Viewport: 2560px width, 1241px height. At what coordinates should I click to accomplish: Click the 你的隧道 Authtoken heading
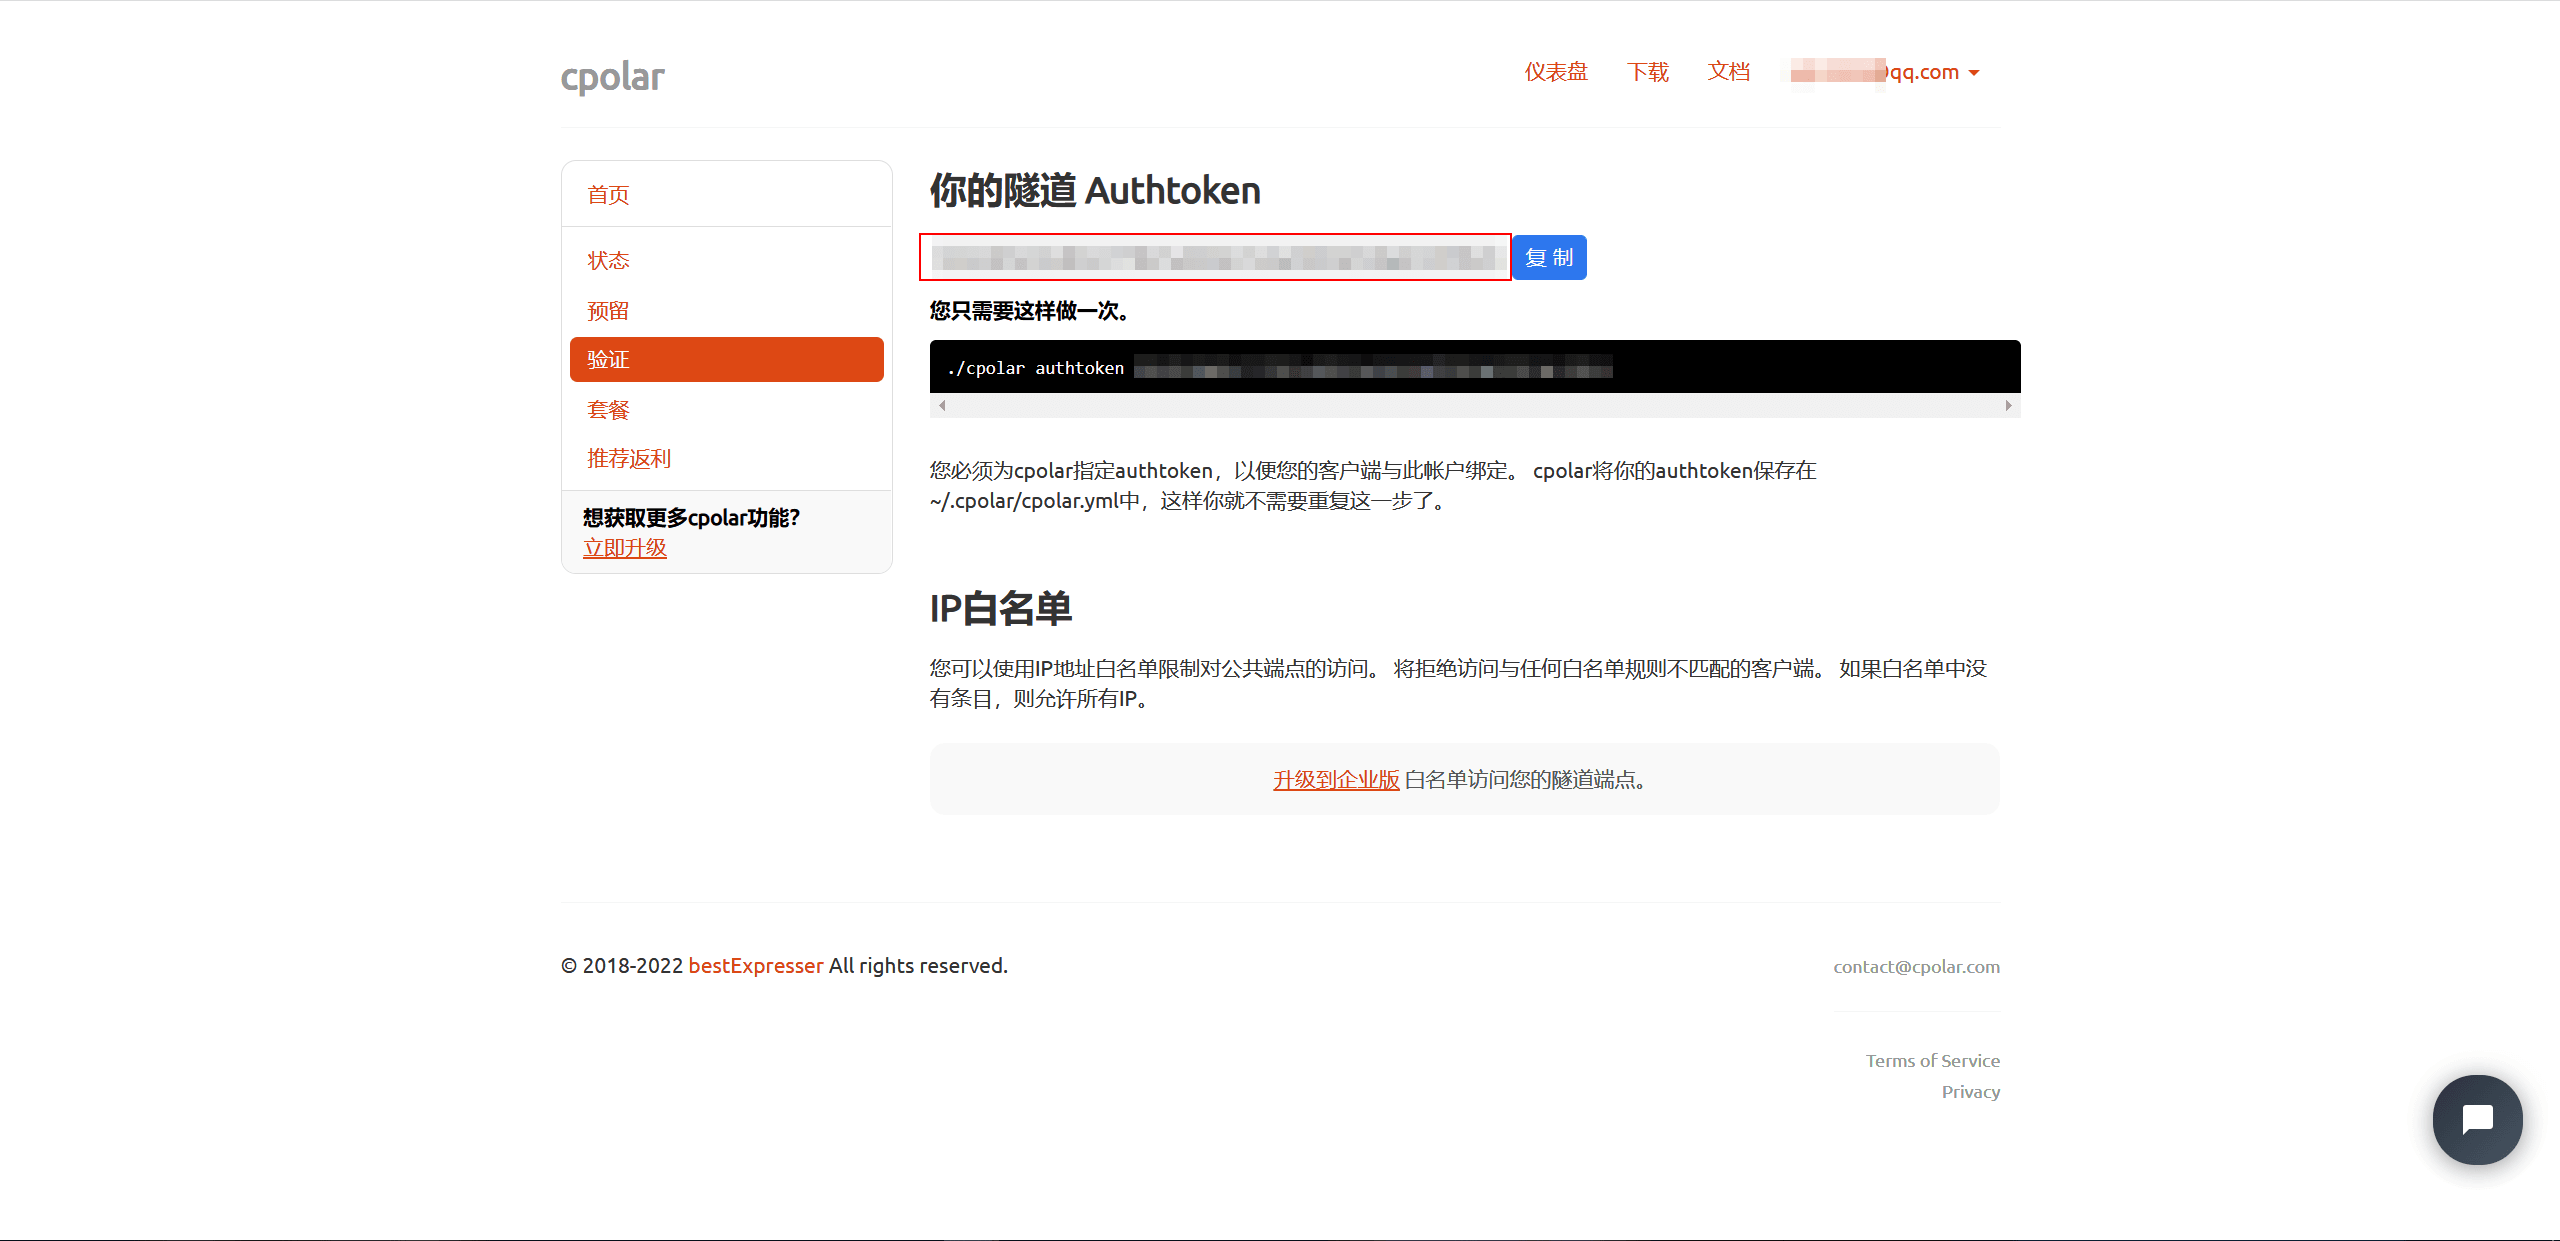(1095, 190)
